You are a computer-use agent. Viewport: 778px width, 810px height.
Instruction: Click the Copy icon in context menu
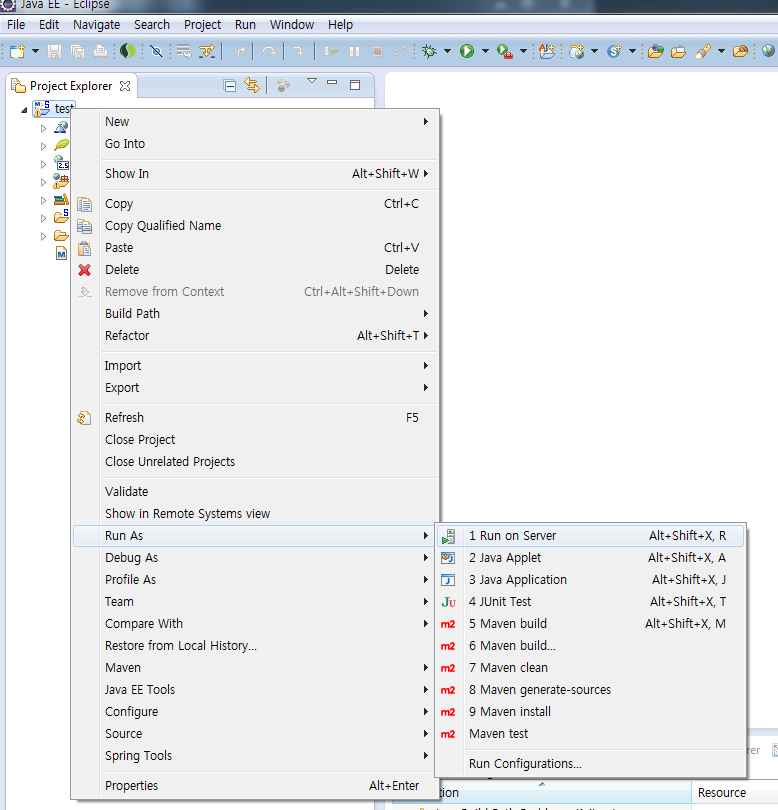click(x=85, y=205)
